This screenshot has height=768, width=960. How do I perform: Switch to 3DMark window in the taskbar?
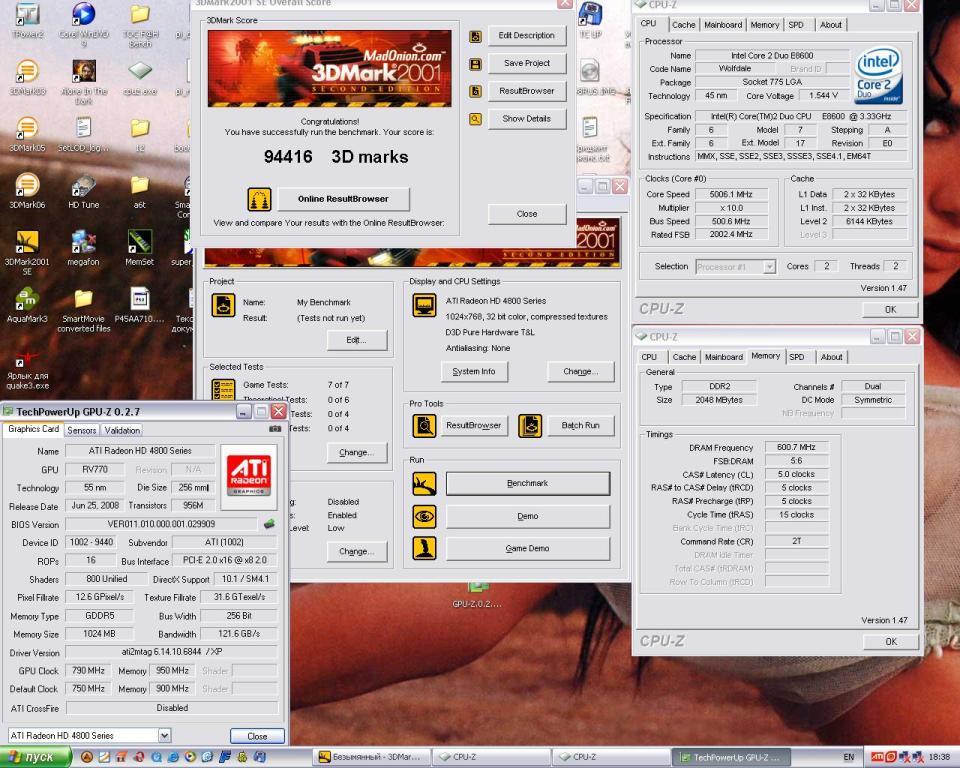[x=372, y=757]
